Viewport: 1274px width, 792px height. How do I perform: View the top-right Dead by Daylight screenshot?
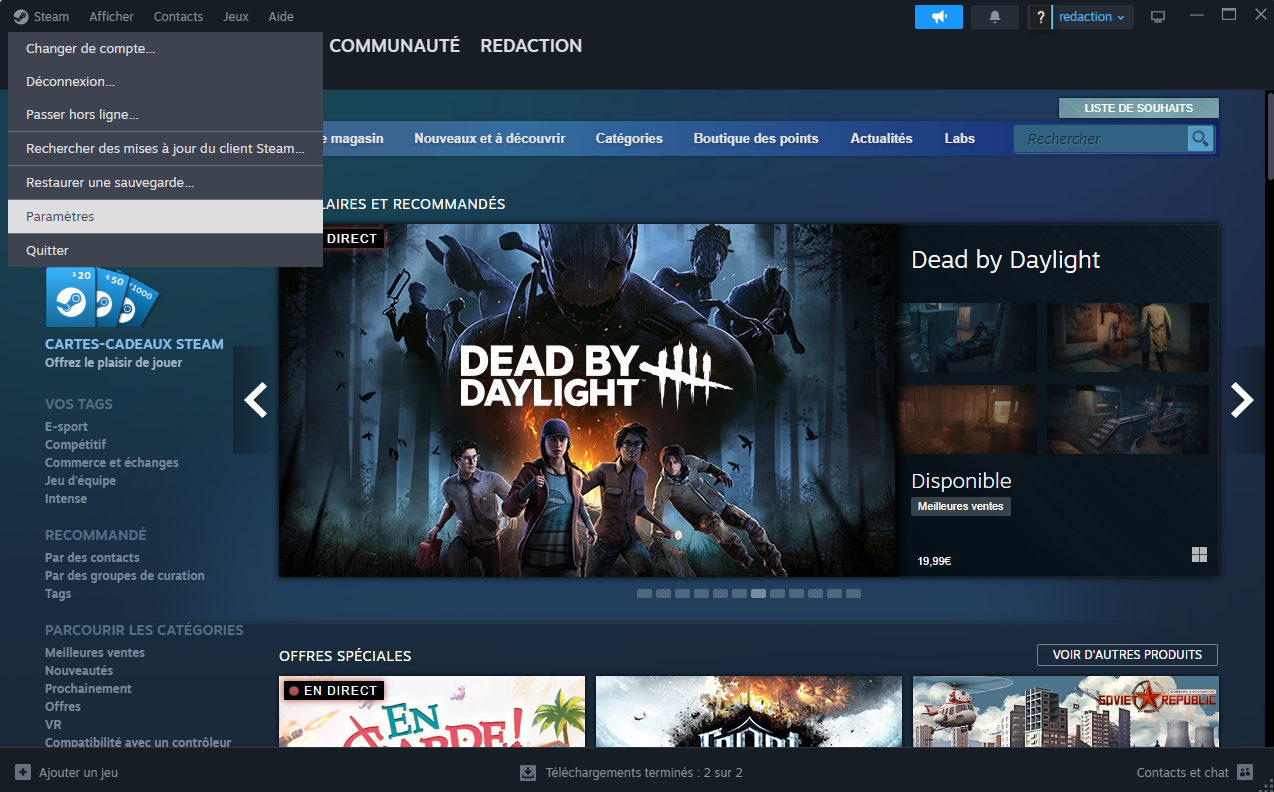coord(1128,337)
